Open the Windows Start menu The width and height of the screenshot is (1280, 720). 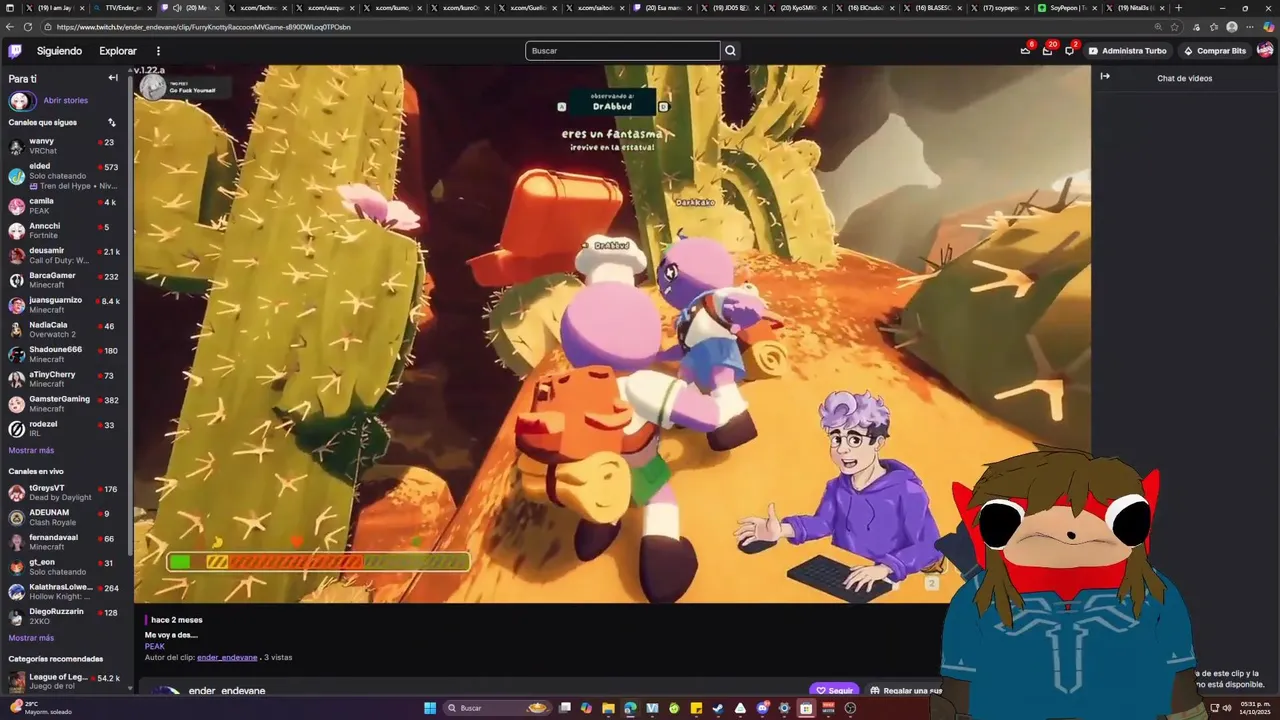(x=430, y=708)
